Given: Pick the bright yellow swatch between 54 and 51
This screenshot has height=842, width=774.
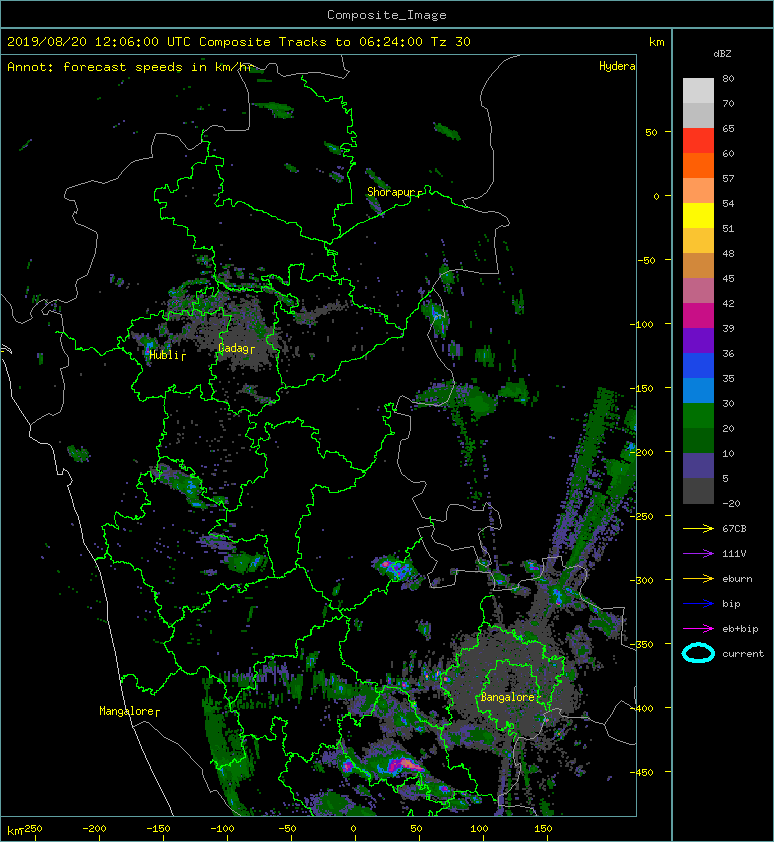Looking at the screenshot, I should (x=698, y=215).
